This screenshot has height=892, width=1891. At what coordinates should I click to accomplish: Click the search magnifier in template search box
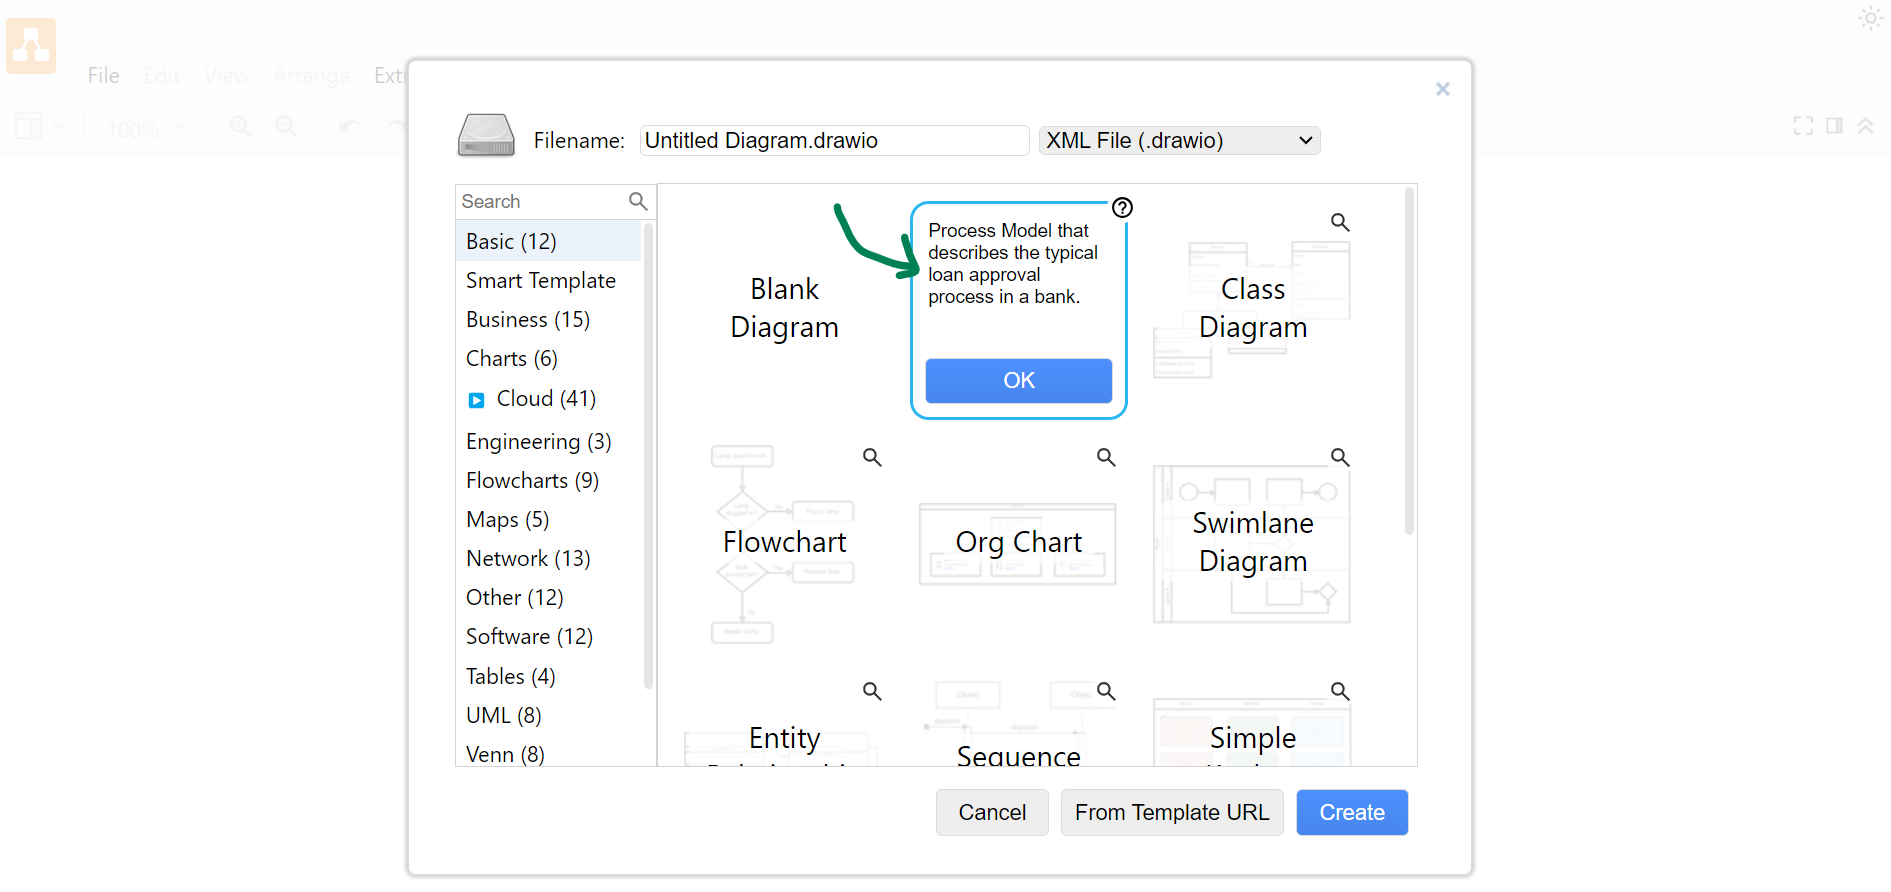tap(638, 201)
